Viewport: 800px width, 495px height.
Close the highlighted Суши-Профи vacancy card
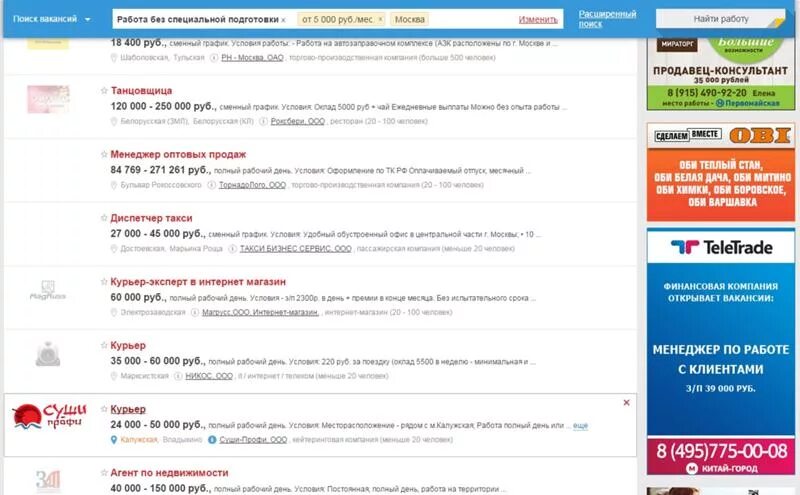tap(627, 403)
